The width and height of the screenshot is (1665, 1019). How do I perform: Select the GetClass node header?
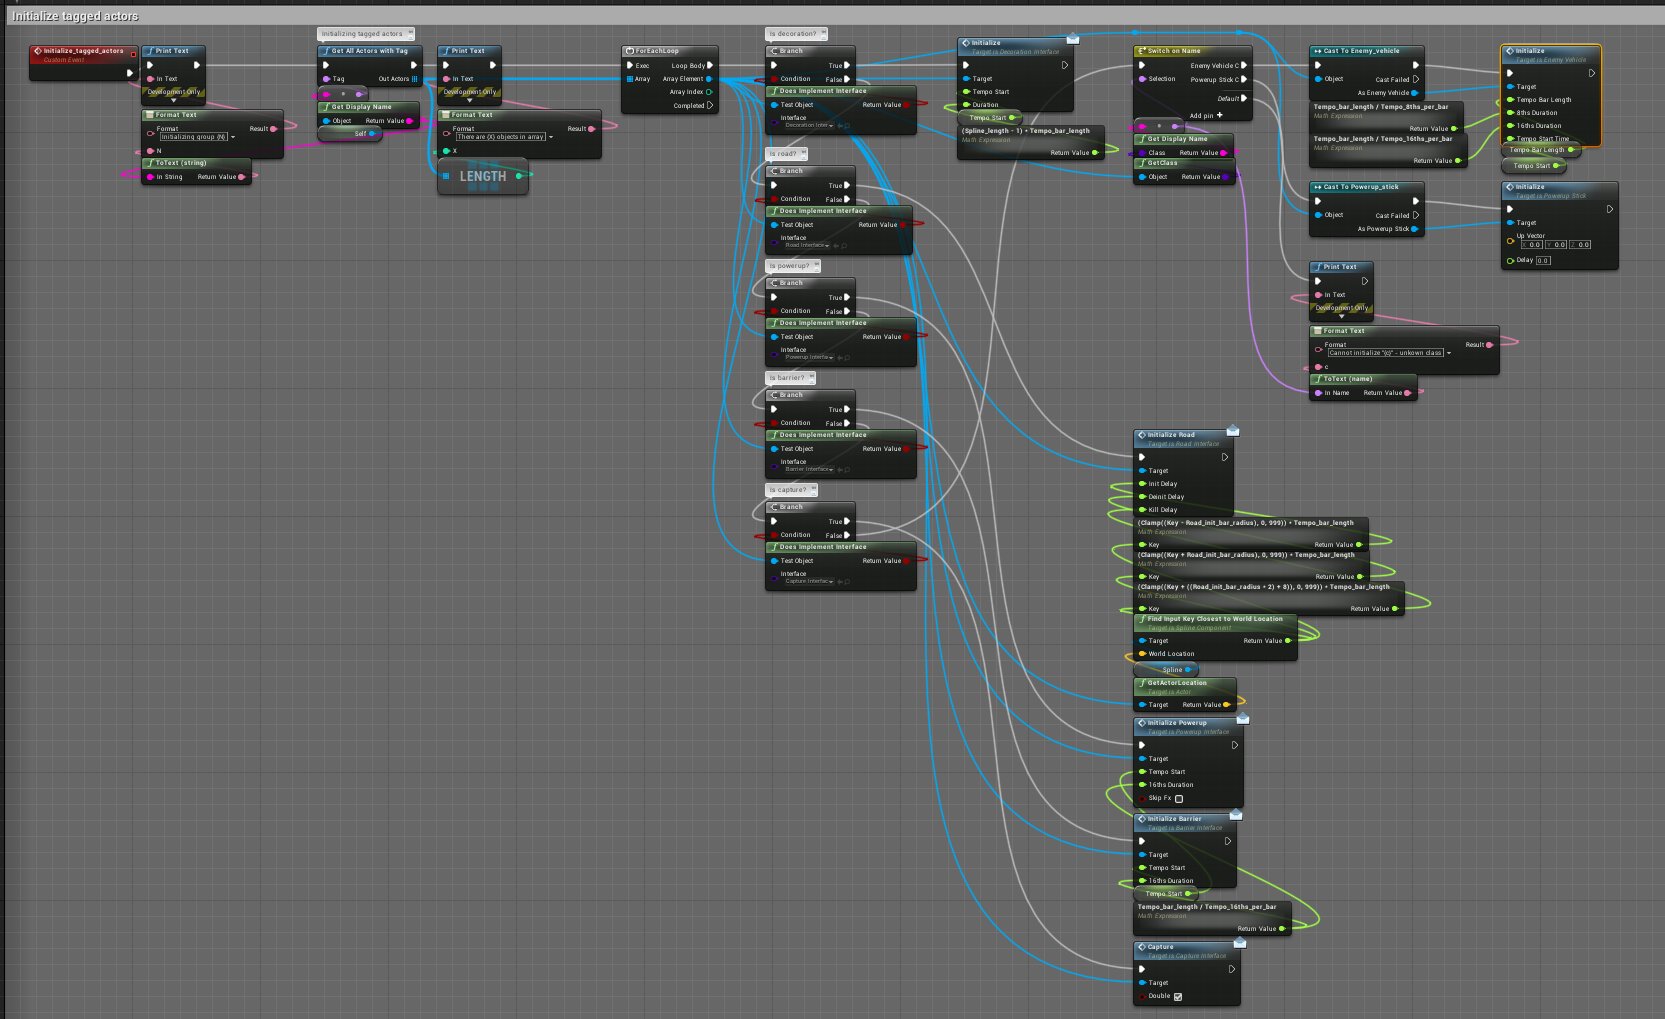[1184, 163]
